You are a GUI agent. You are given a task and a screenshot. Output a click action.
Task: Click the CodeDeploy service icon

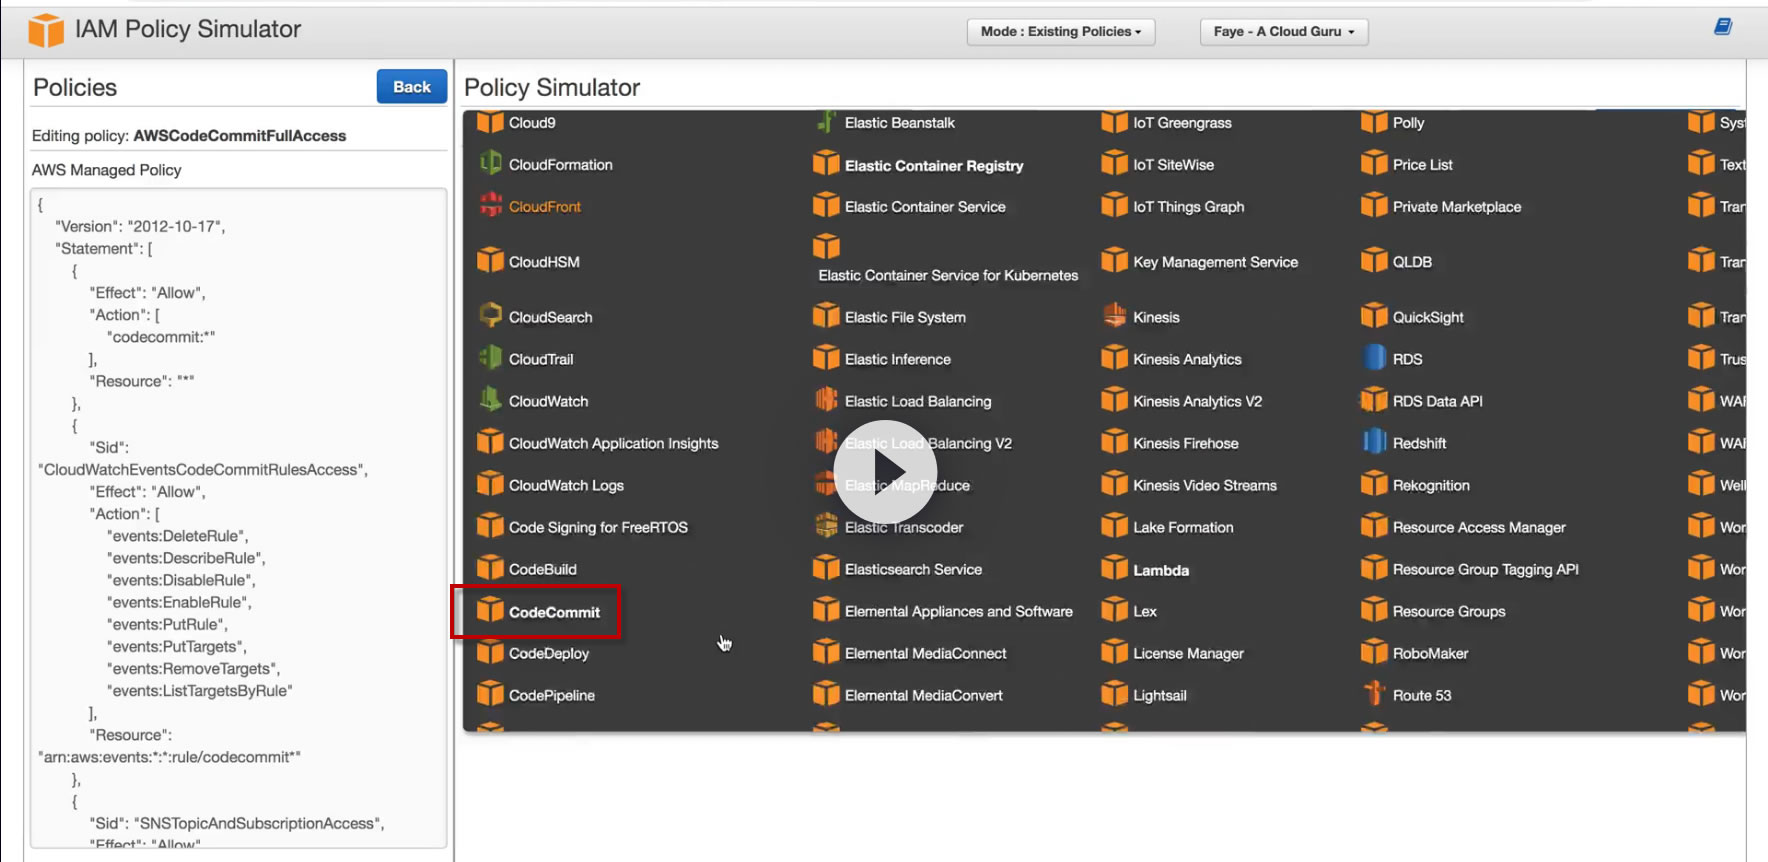[490, 652]
